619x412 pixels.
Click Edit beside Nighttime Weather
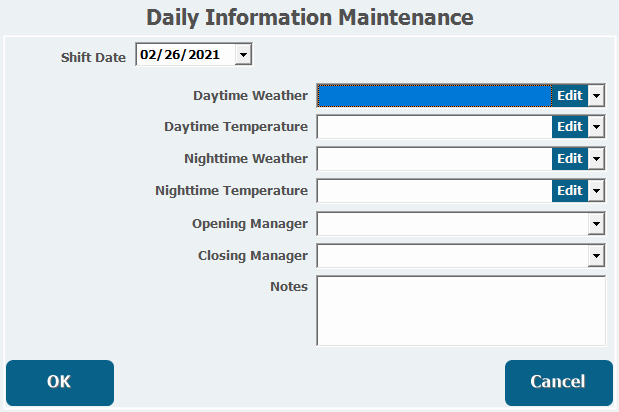tap(570, 159)
